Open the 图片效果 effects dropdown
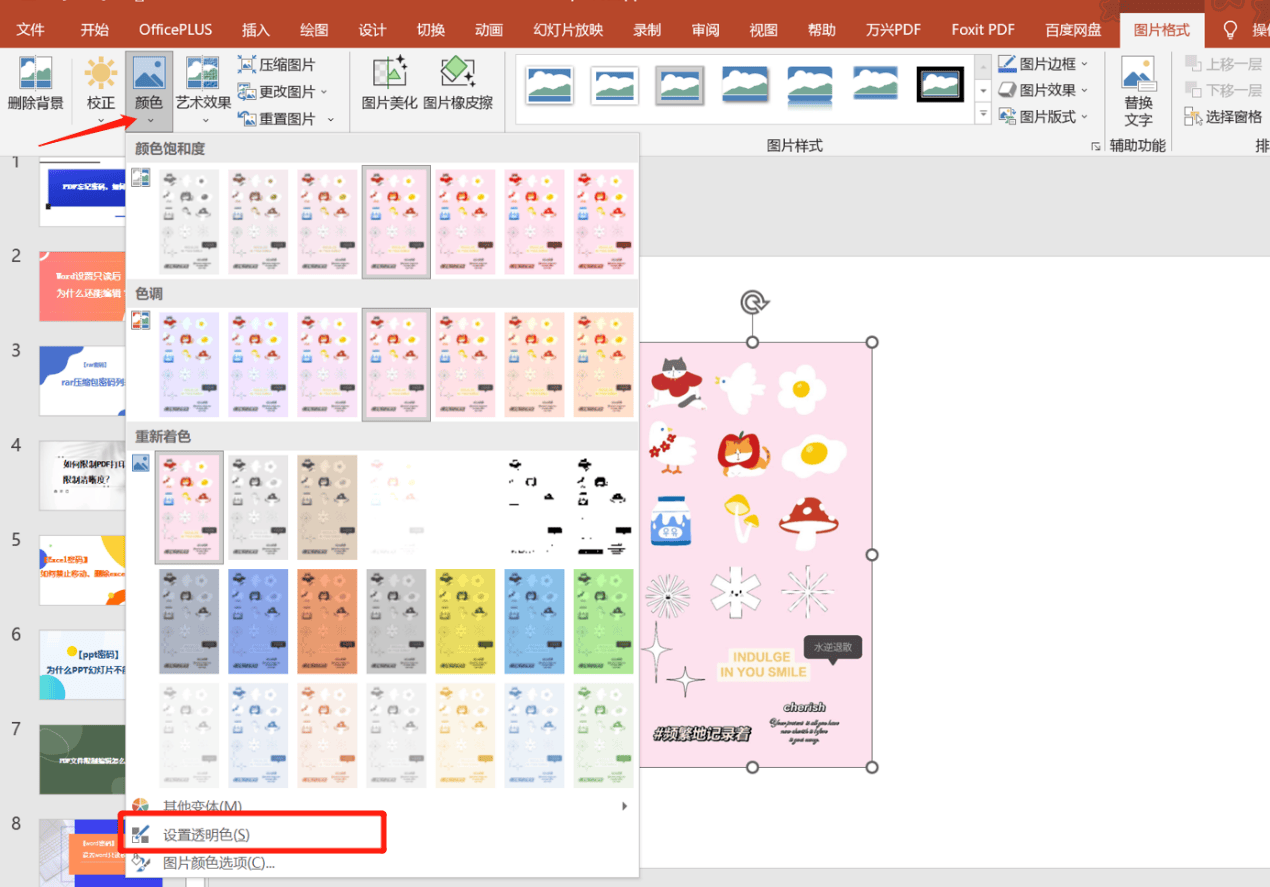The image size is (1270, 887). [x=1084, y=90]
